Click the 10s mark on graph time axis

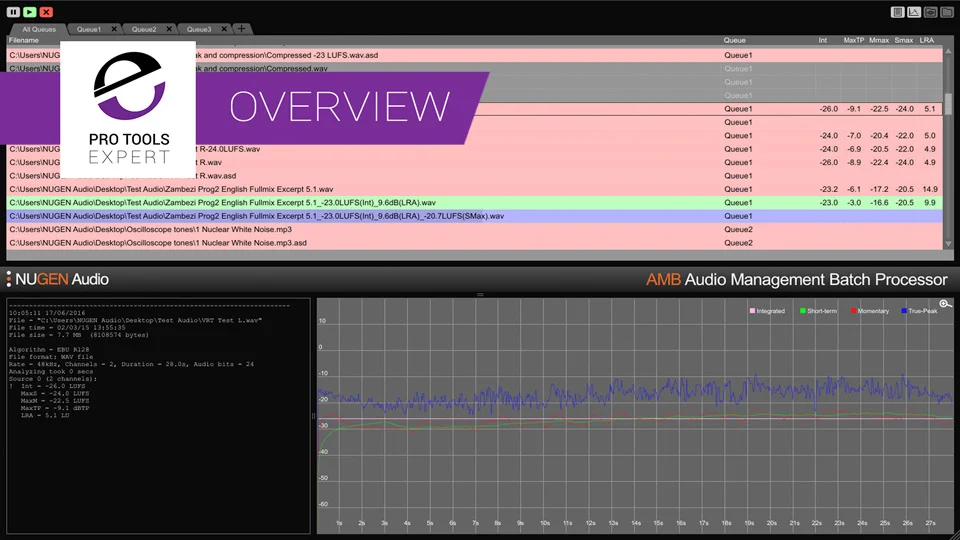pos(545,523)
